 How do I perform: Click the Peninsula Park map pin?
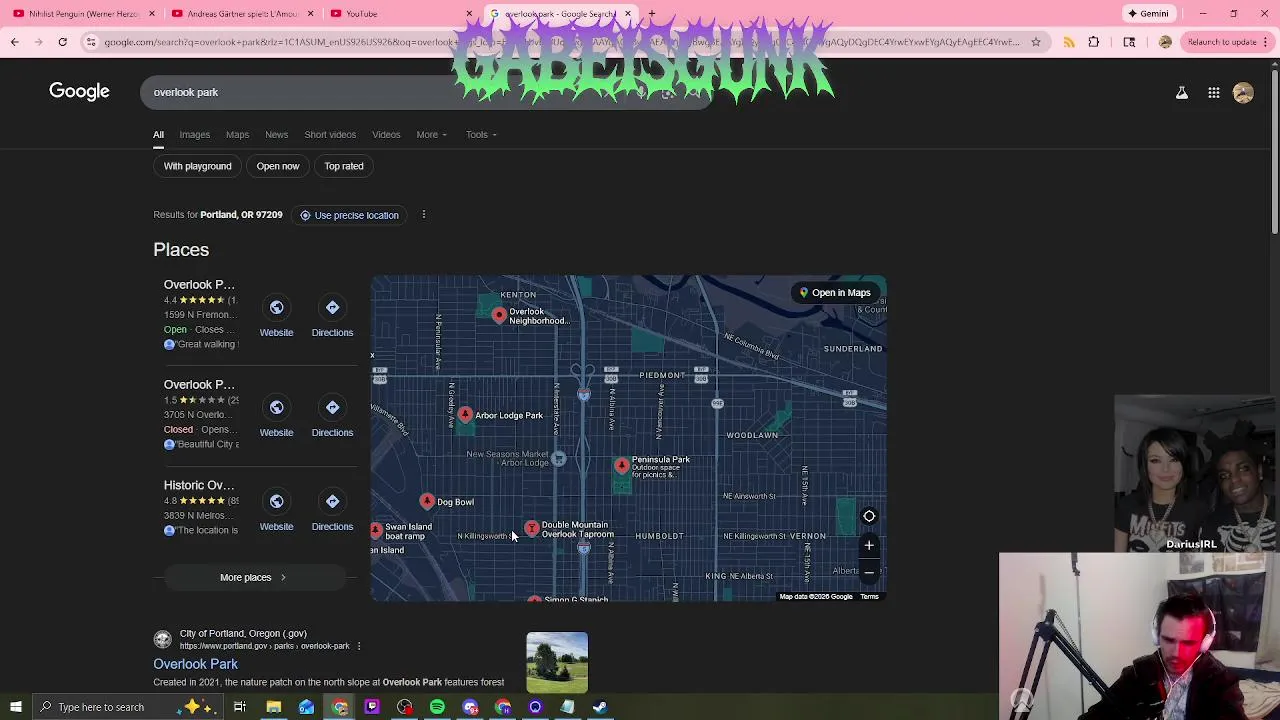click(x=622, y=465)
